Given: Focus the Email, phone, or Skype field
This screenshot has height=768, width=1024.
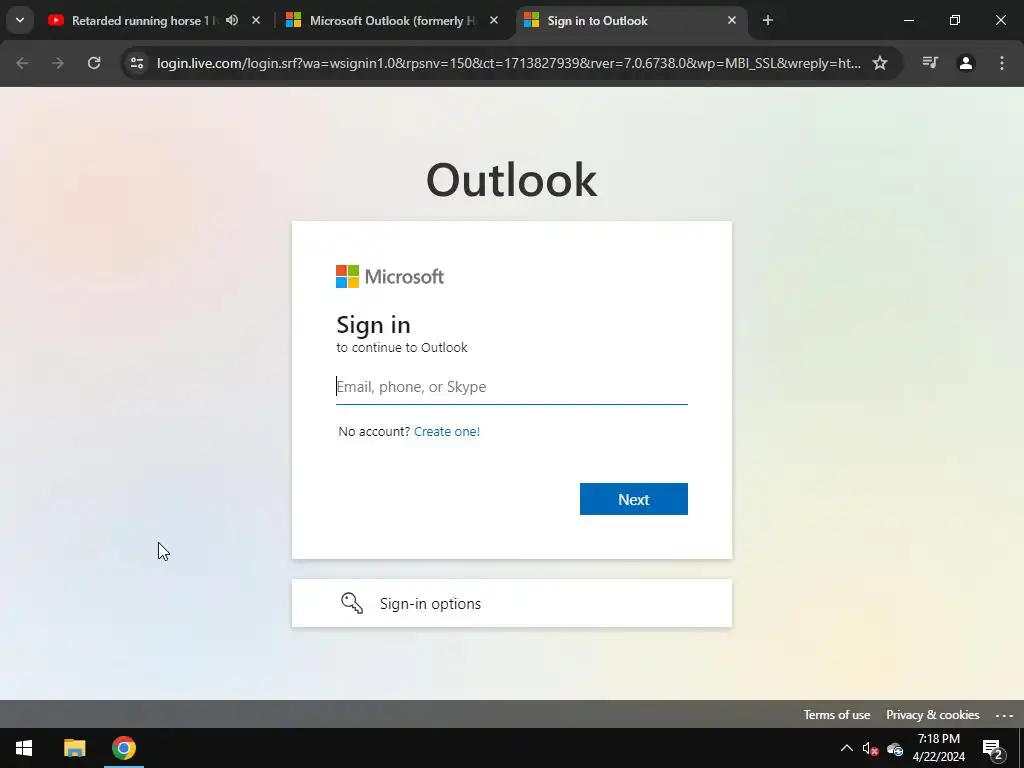Looking at the screenshot, I should click(x=511, y=387).
